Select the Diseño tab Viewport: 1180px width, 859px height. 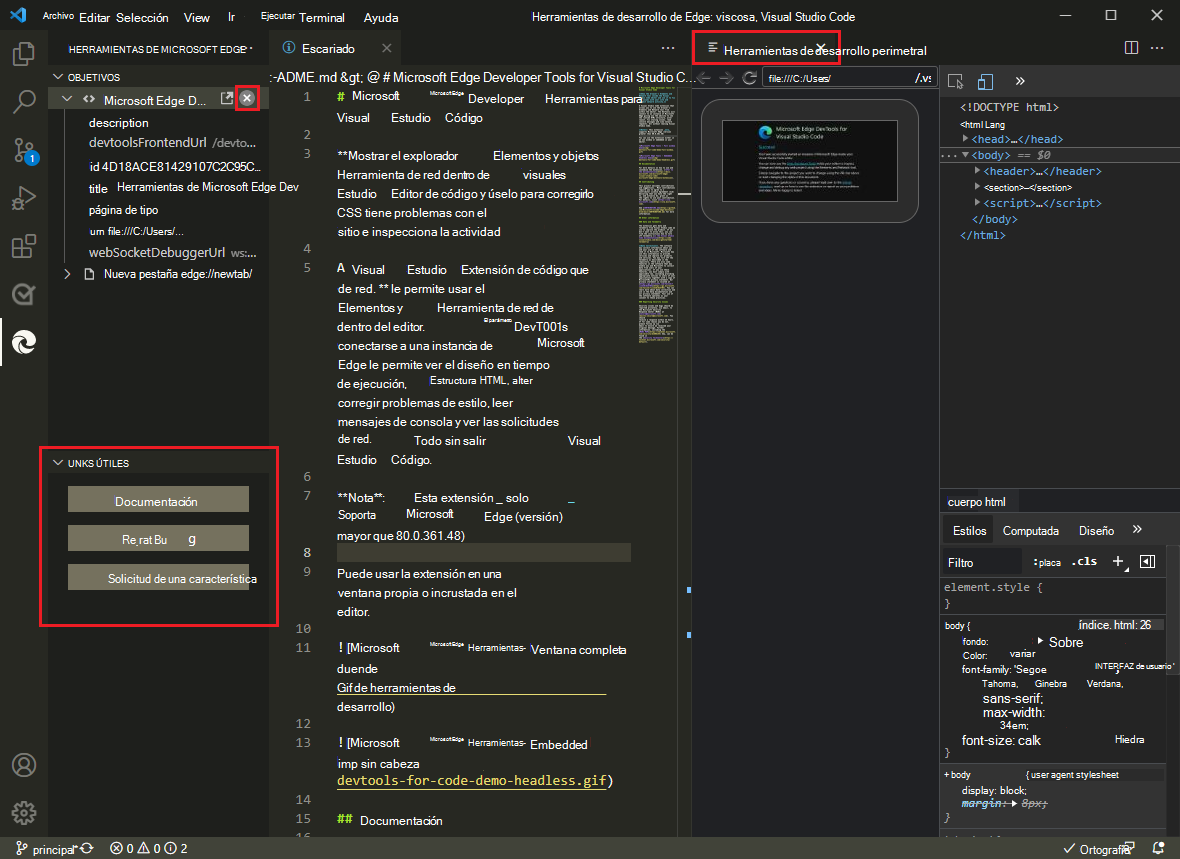pos(1096,531)
